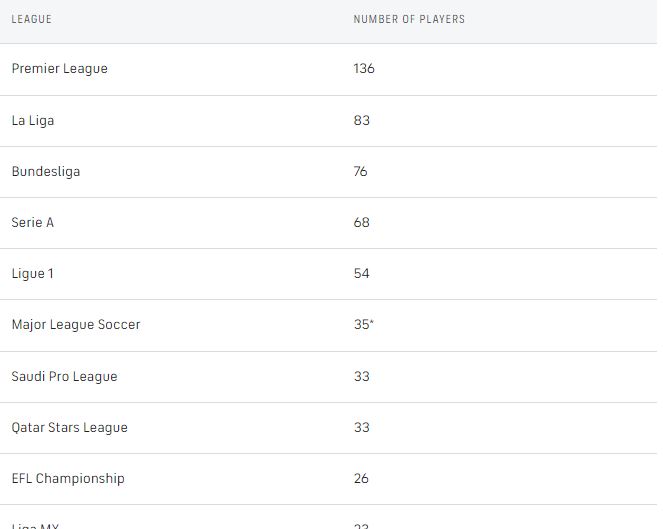Select the Premier League row label
Image resolution: width=663 pixels, height=529 pixels.
[60, 68]
